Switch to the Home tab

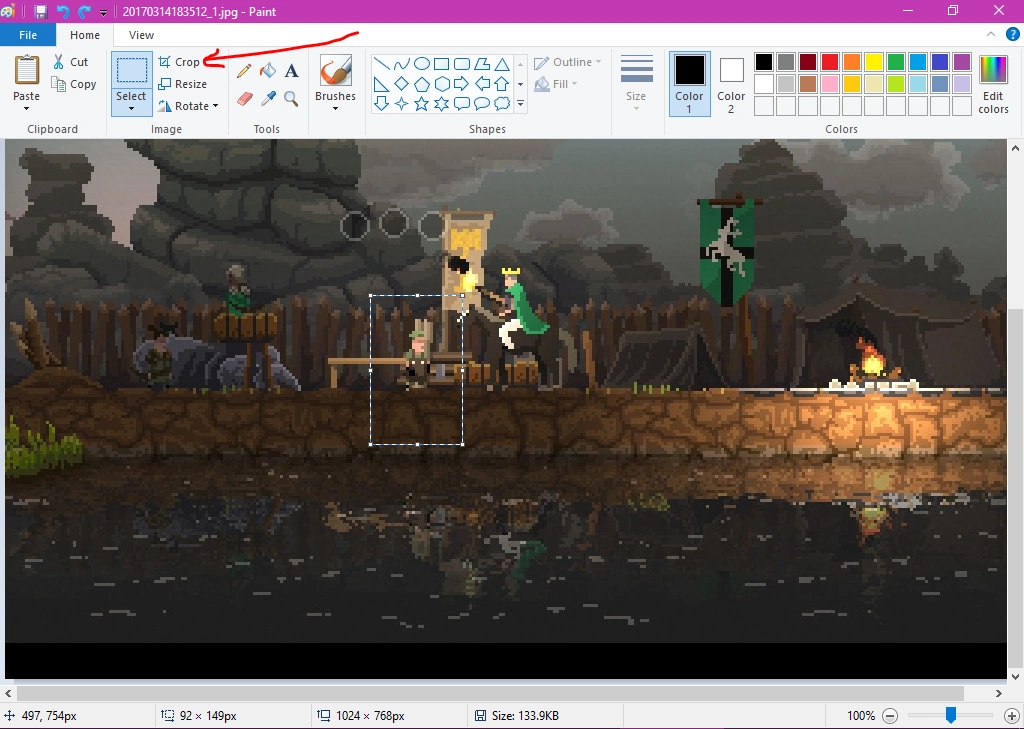85,35
